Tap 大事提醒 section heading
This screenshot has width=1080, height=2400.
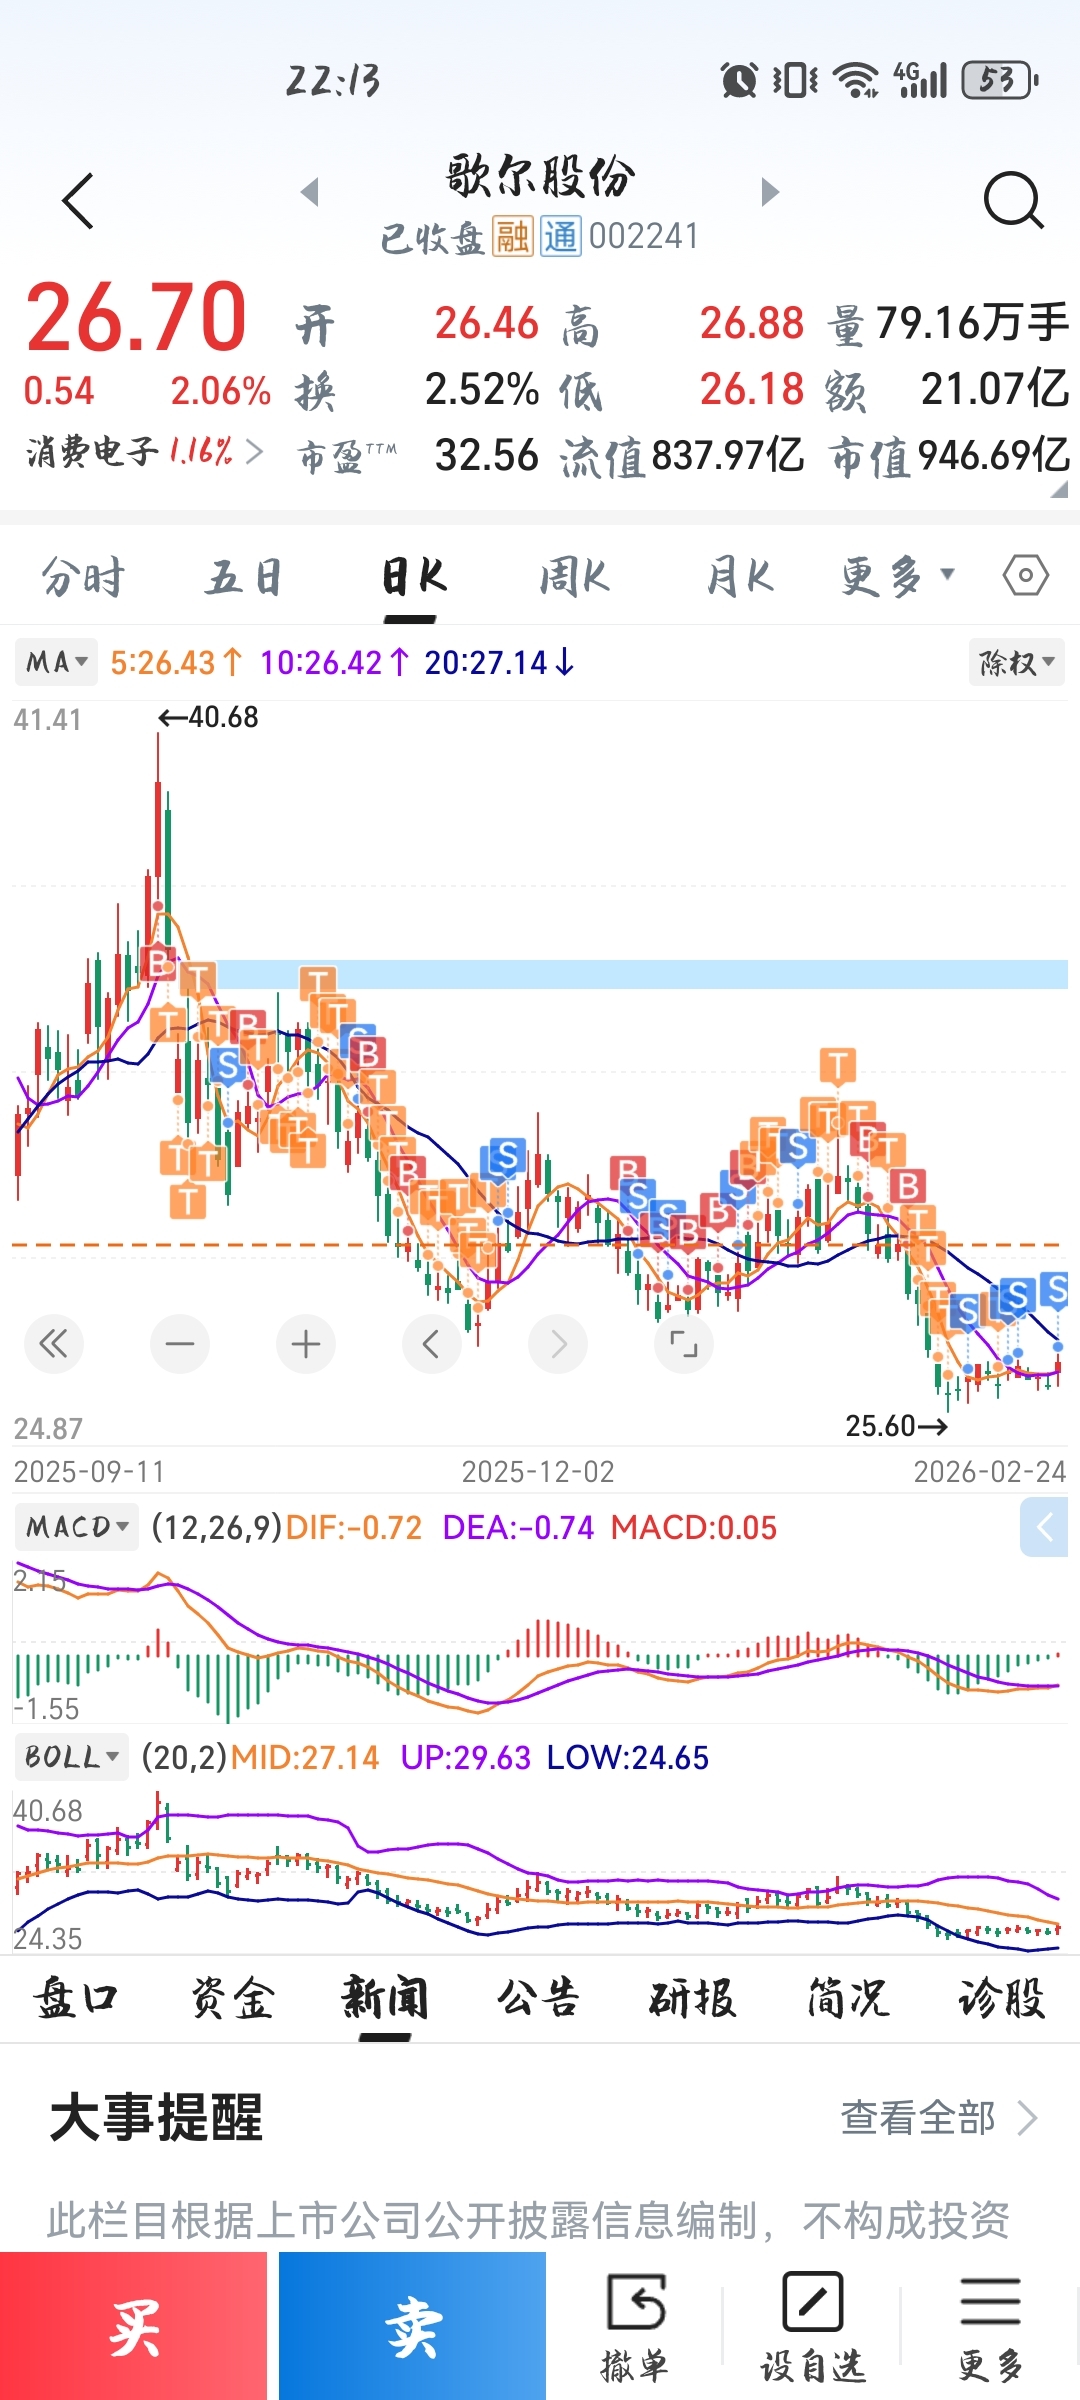point(156,2117)
